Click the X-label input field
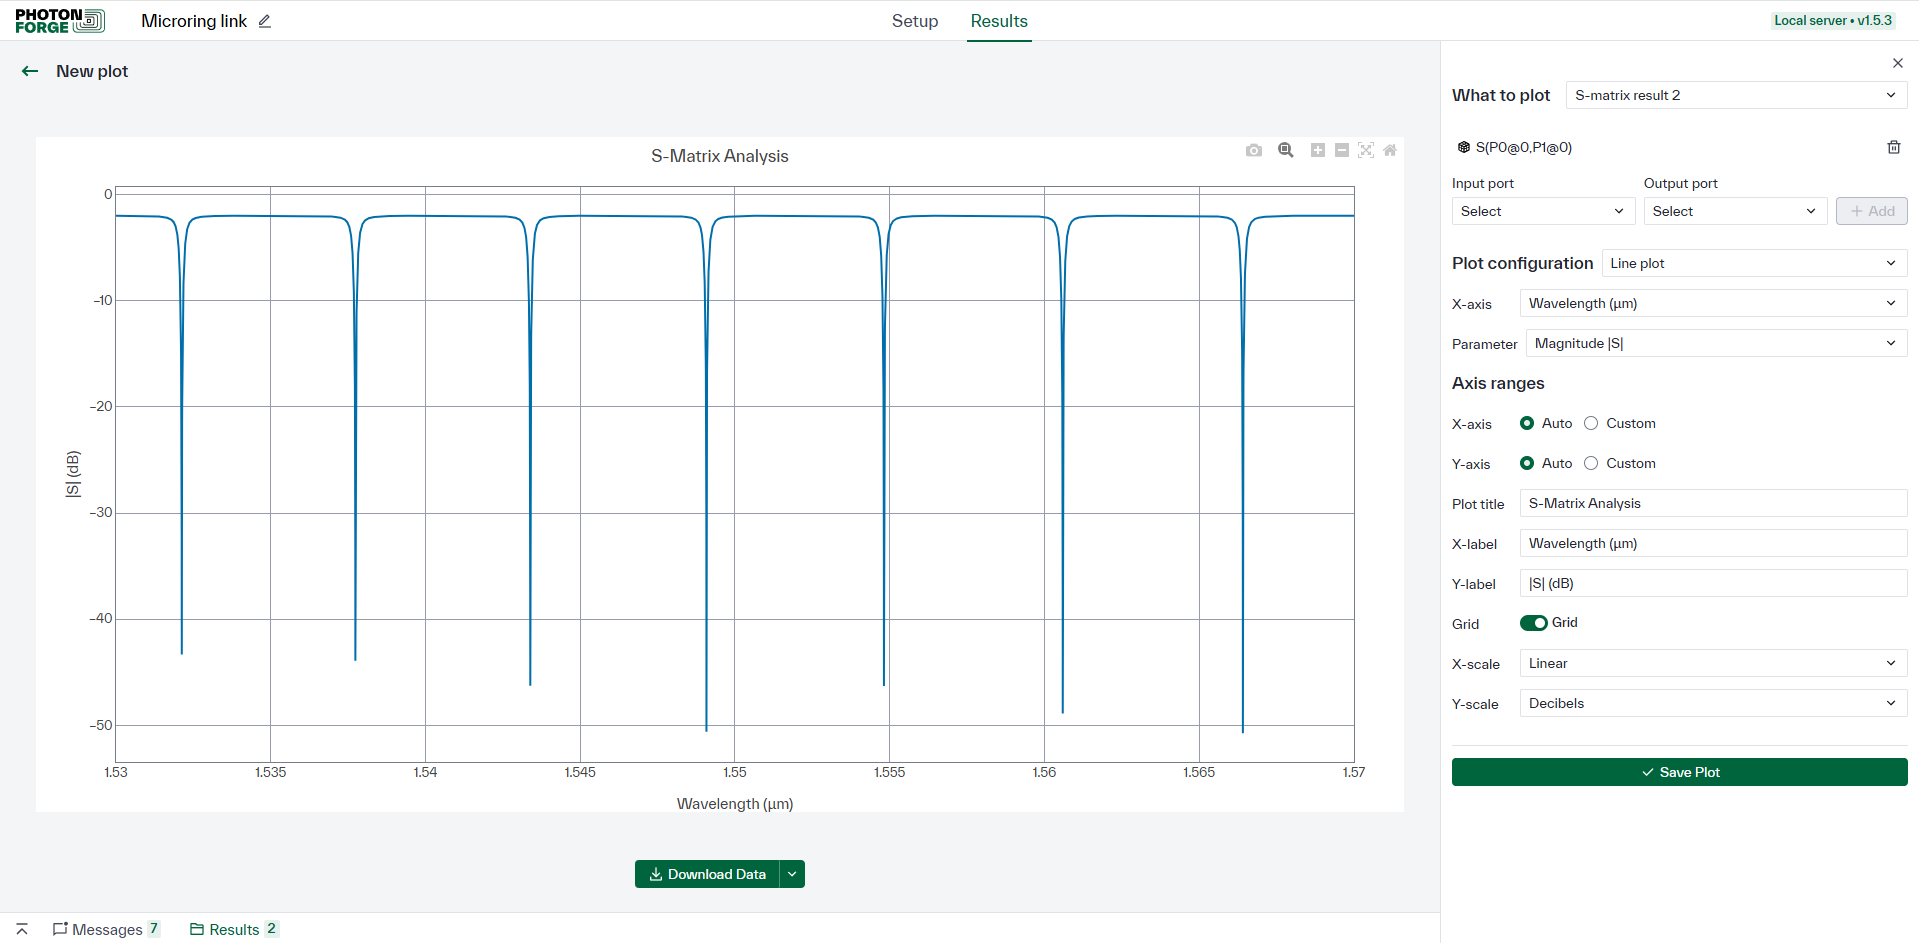 [x=1713, y=543]
